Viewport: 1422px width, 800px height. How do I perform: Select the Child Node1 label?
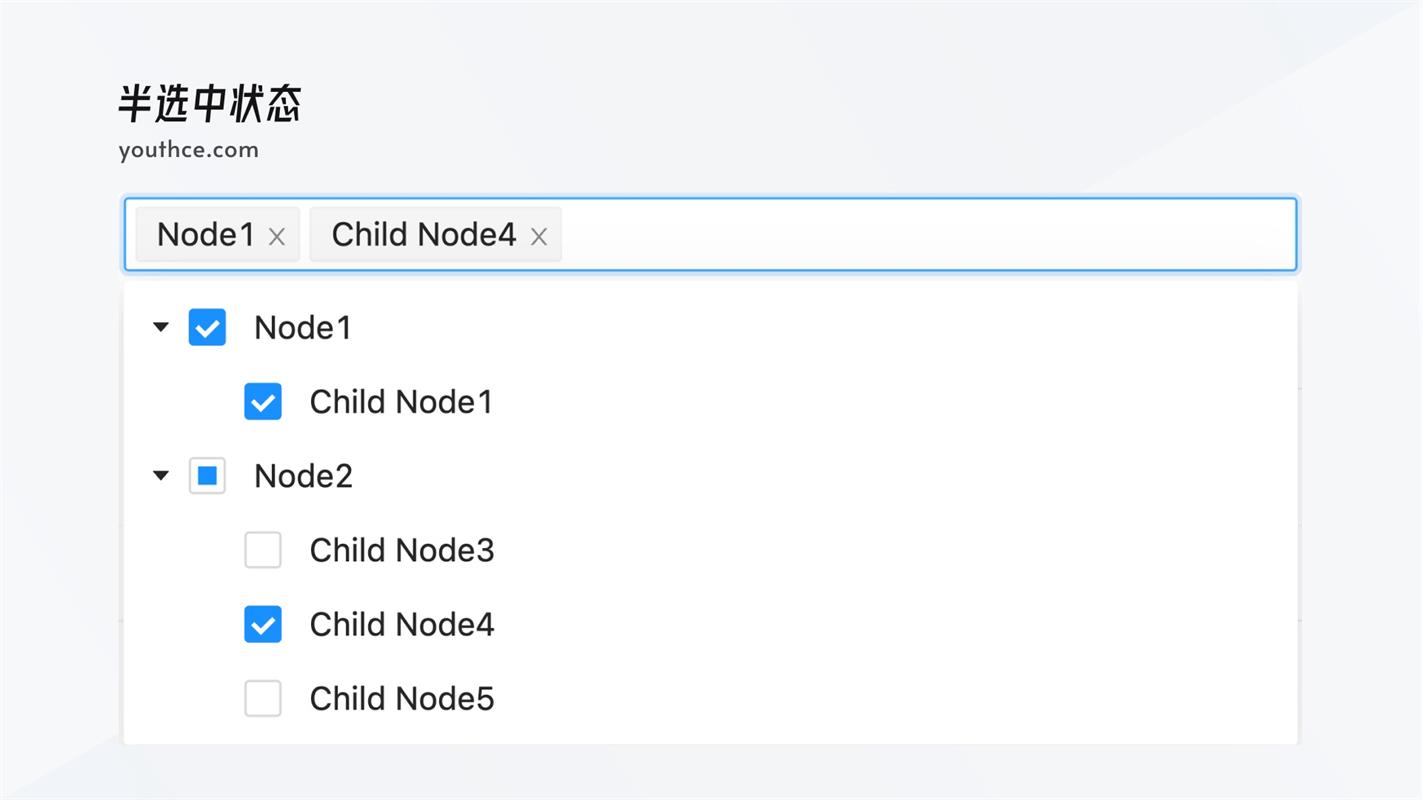[x=401, y=402]
